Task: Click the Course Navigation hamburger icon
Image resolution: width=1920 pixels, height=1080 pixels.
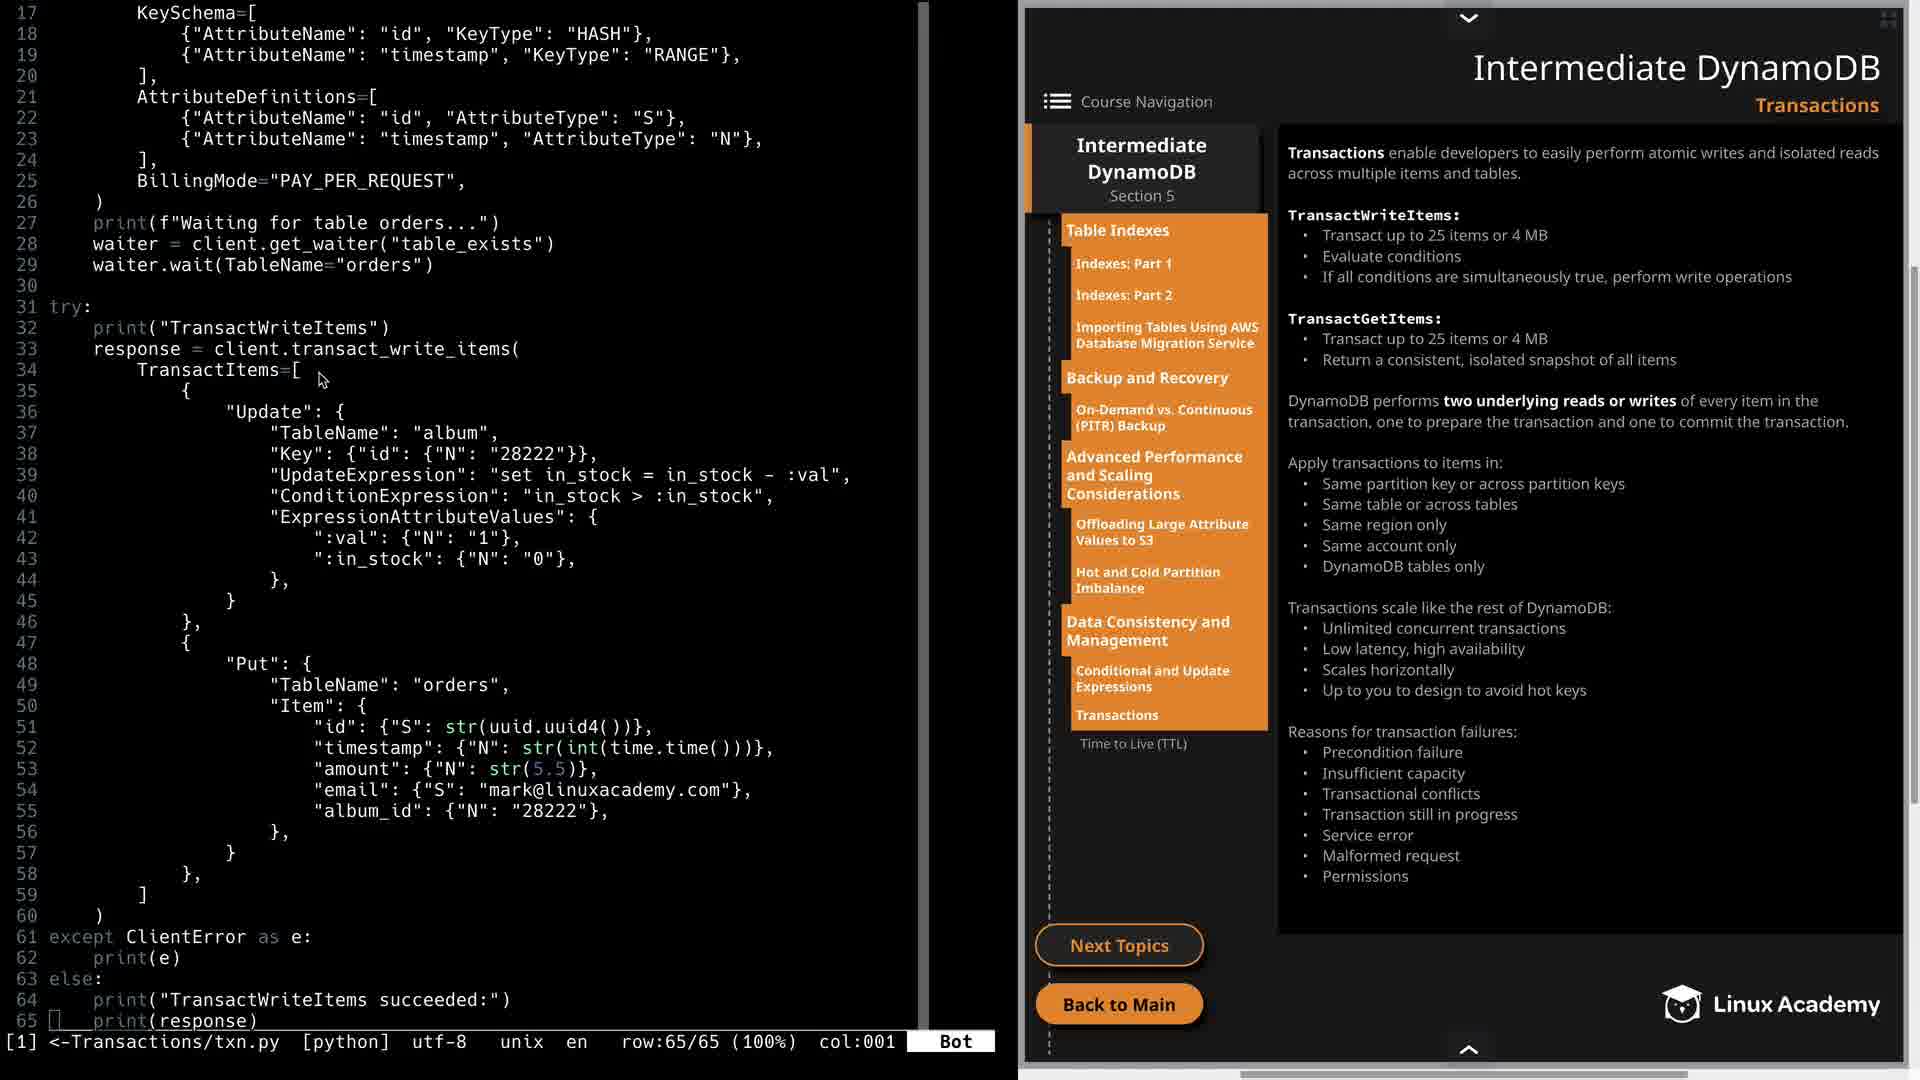Action: point(1057,102)
